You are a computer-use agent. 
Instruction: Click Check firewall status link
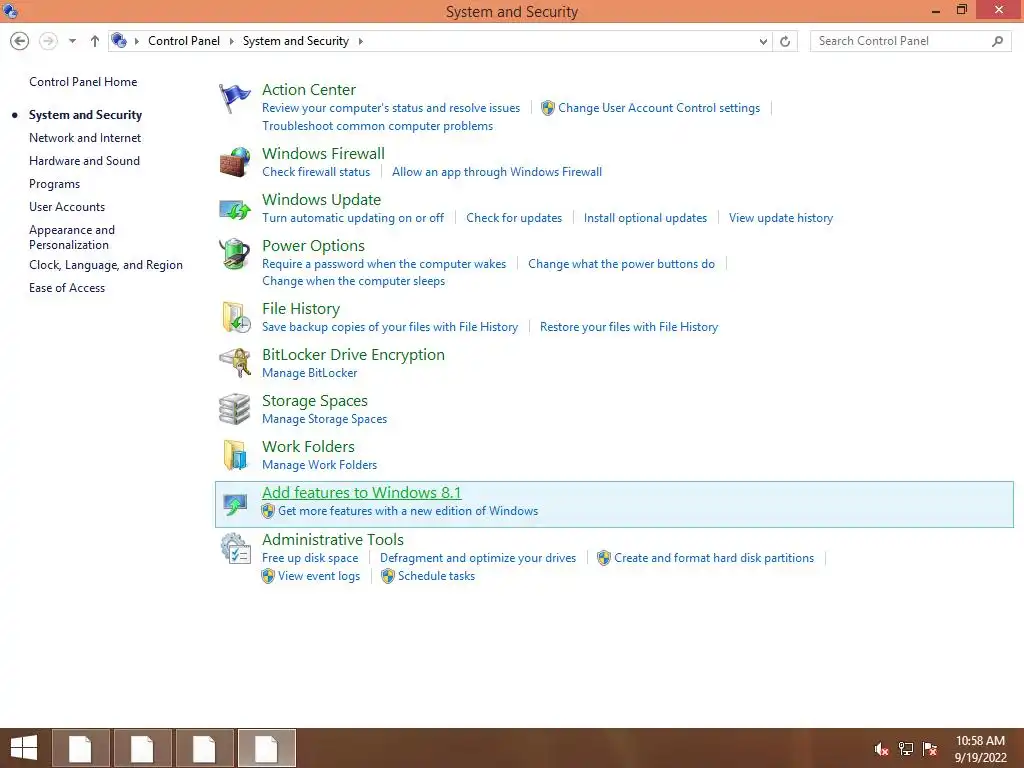[x=316, y=172]
